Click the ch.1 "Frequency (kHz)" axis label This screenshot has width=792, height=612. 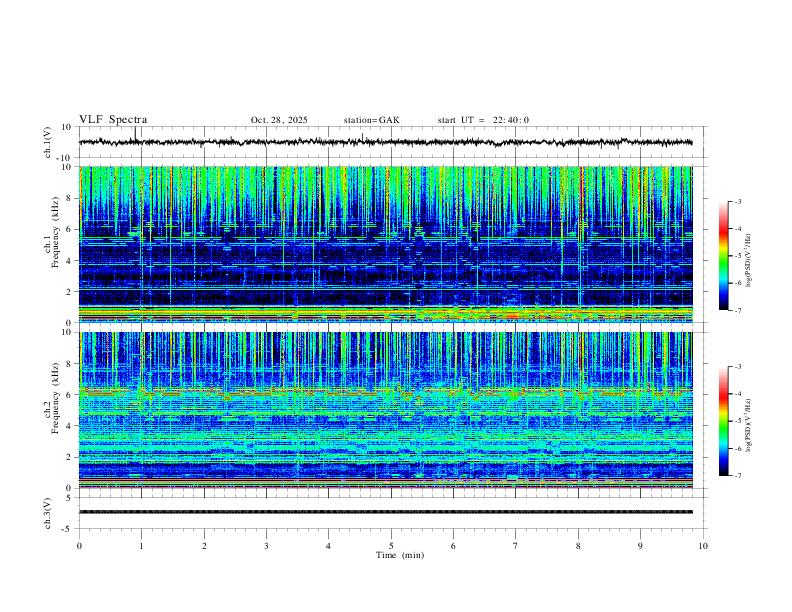pos(56,232)
